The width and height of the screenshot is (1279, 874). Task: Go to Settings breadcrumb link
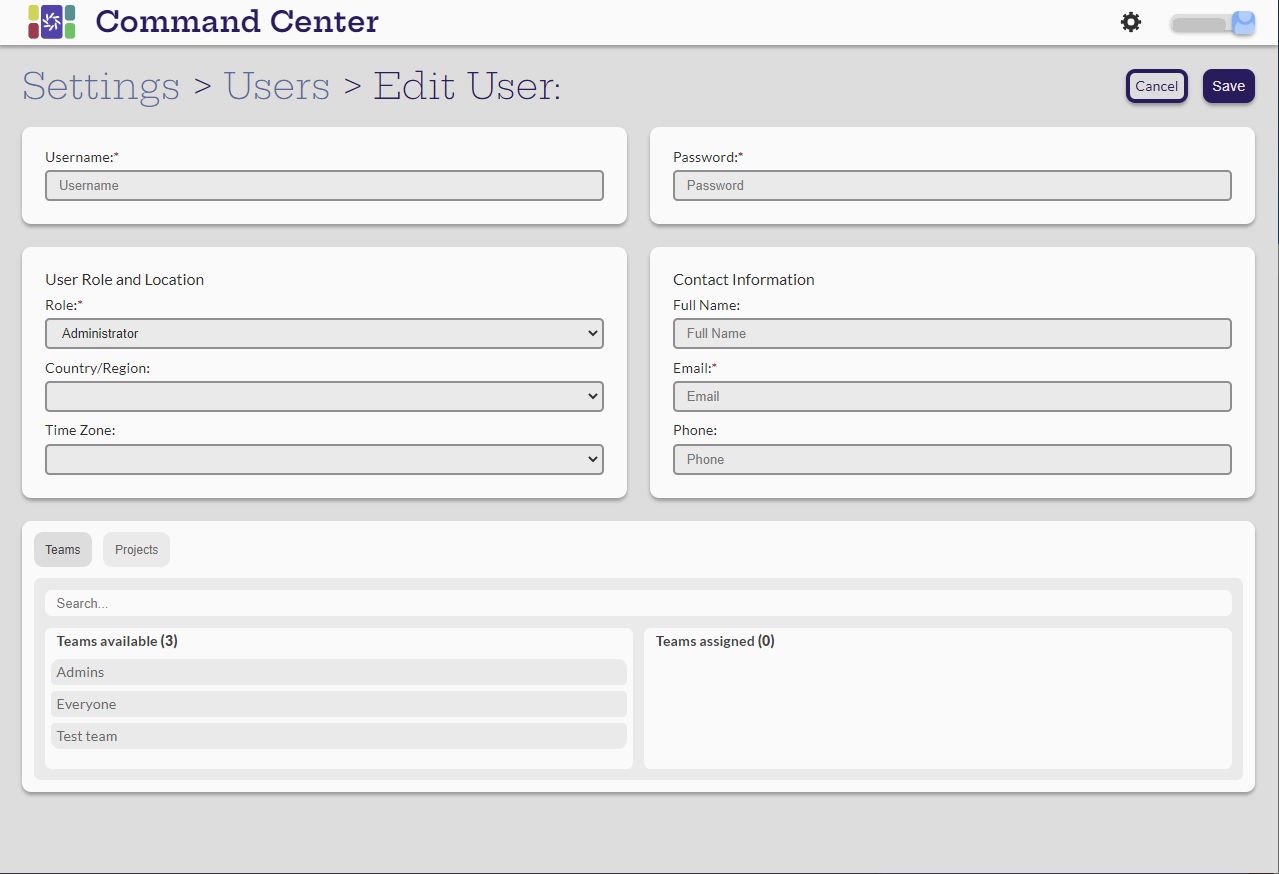(101, 86)
